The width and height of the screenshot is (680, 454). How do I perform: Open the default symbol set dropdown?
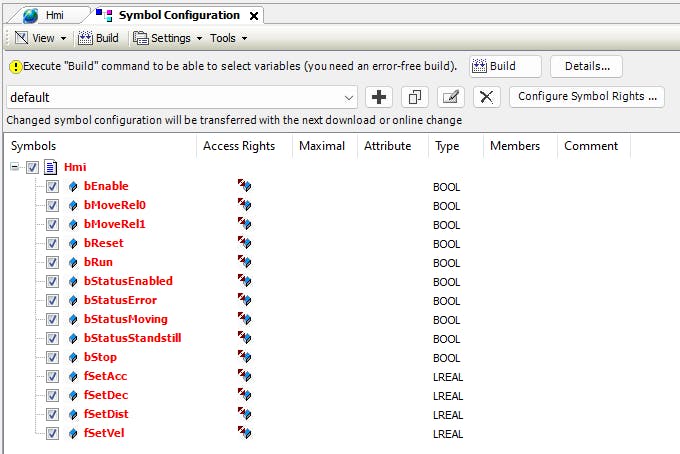pos(348,97)
